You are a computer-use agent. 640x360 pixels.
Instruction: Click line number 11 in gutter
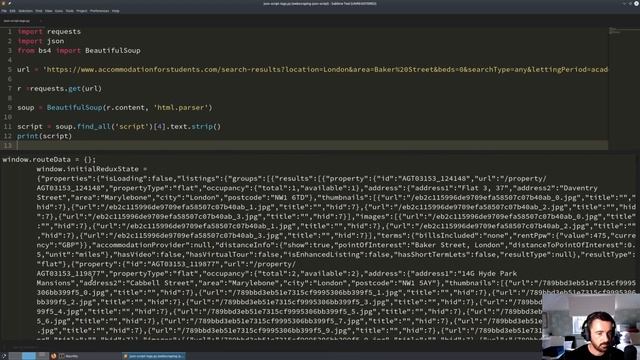8,127
